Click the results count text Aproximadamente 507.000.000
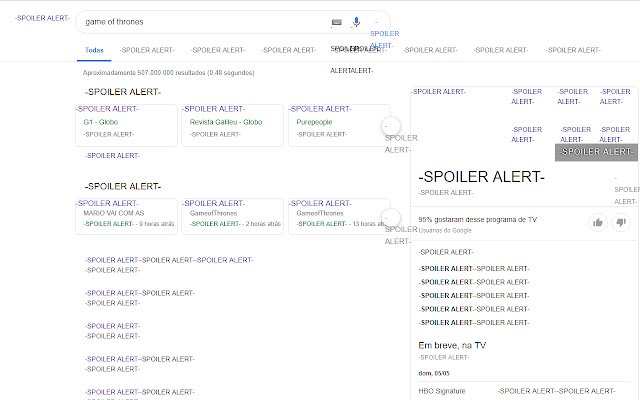The width and height of the screenshot is (640, 400). tap(169, 73)
